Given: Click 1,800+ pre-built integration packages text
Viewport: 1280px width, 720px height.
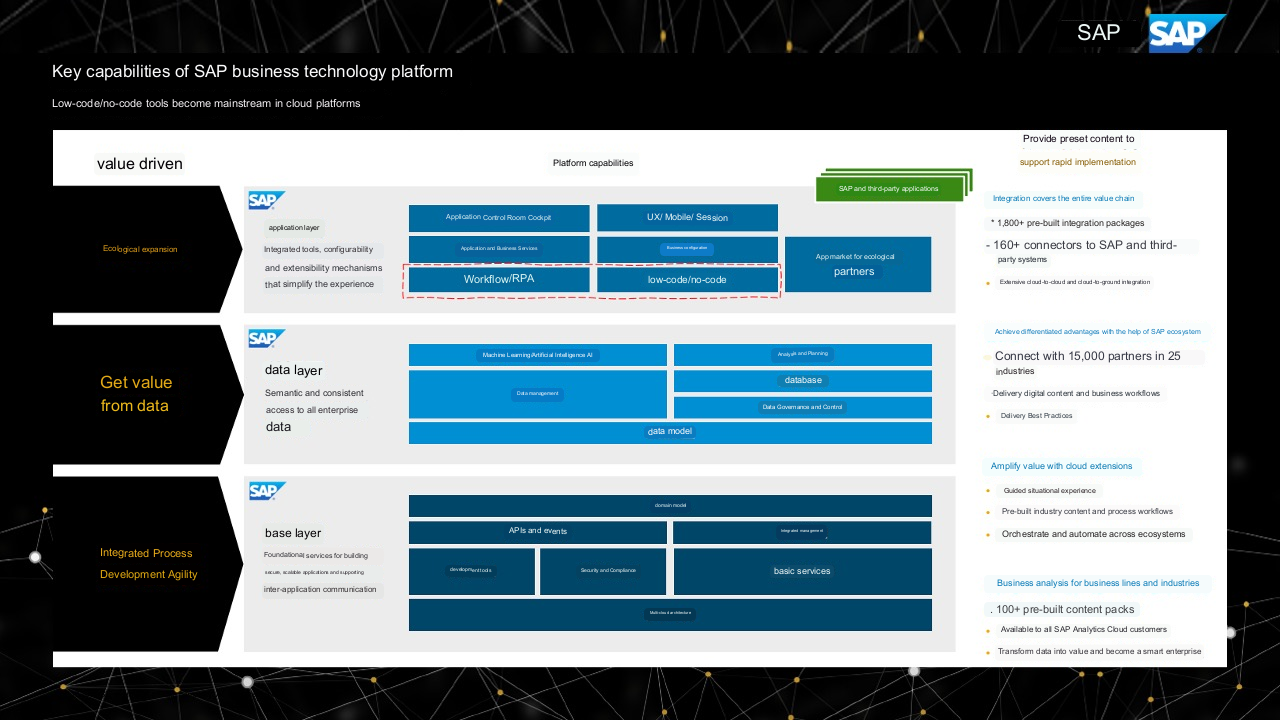Looking at the screenshot, I should [1067, 224].
